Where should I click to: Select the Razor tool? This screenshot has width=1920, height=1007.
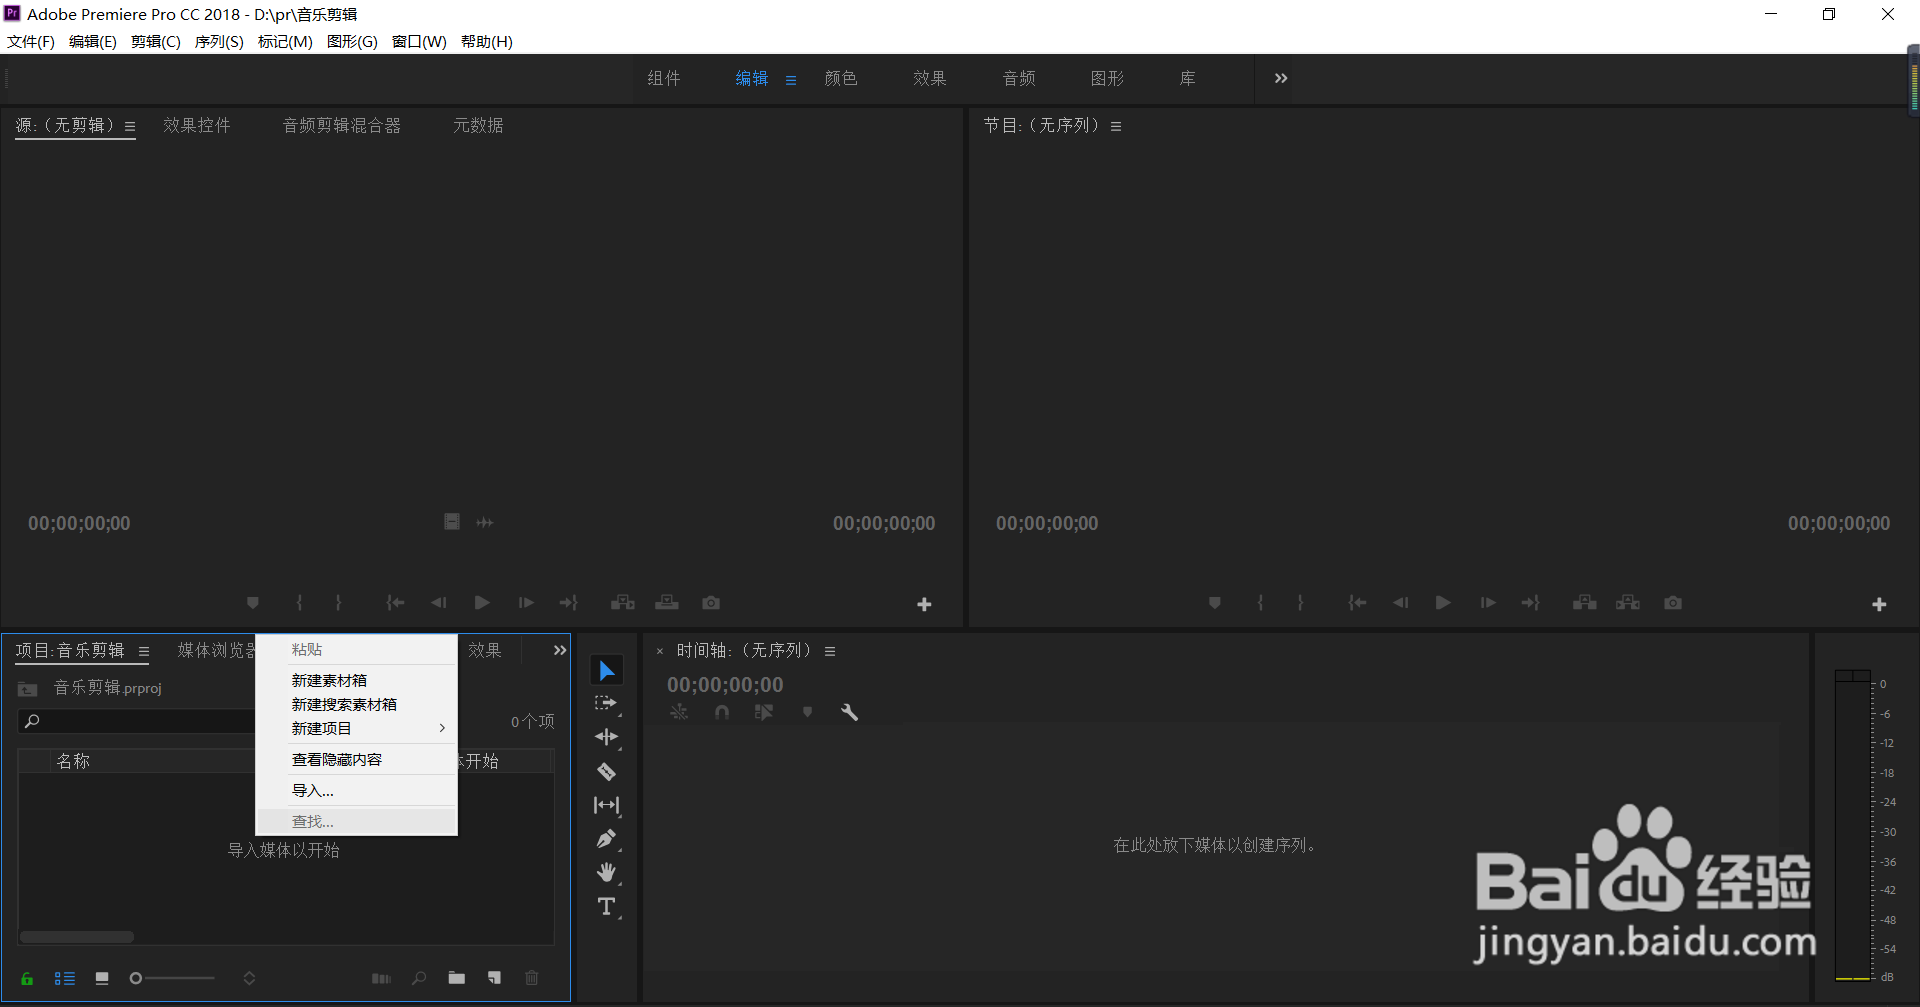(606, 771)
